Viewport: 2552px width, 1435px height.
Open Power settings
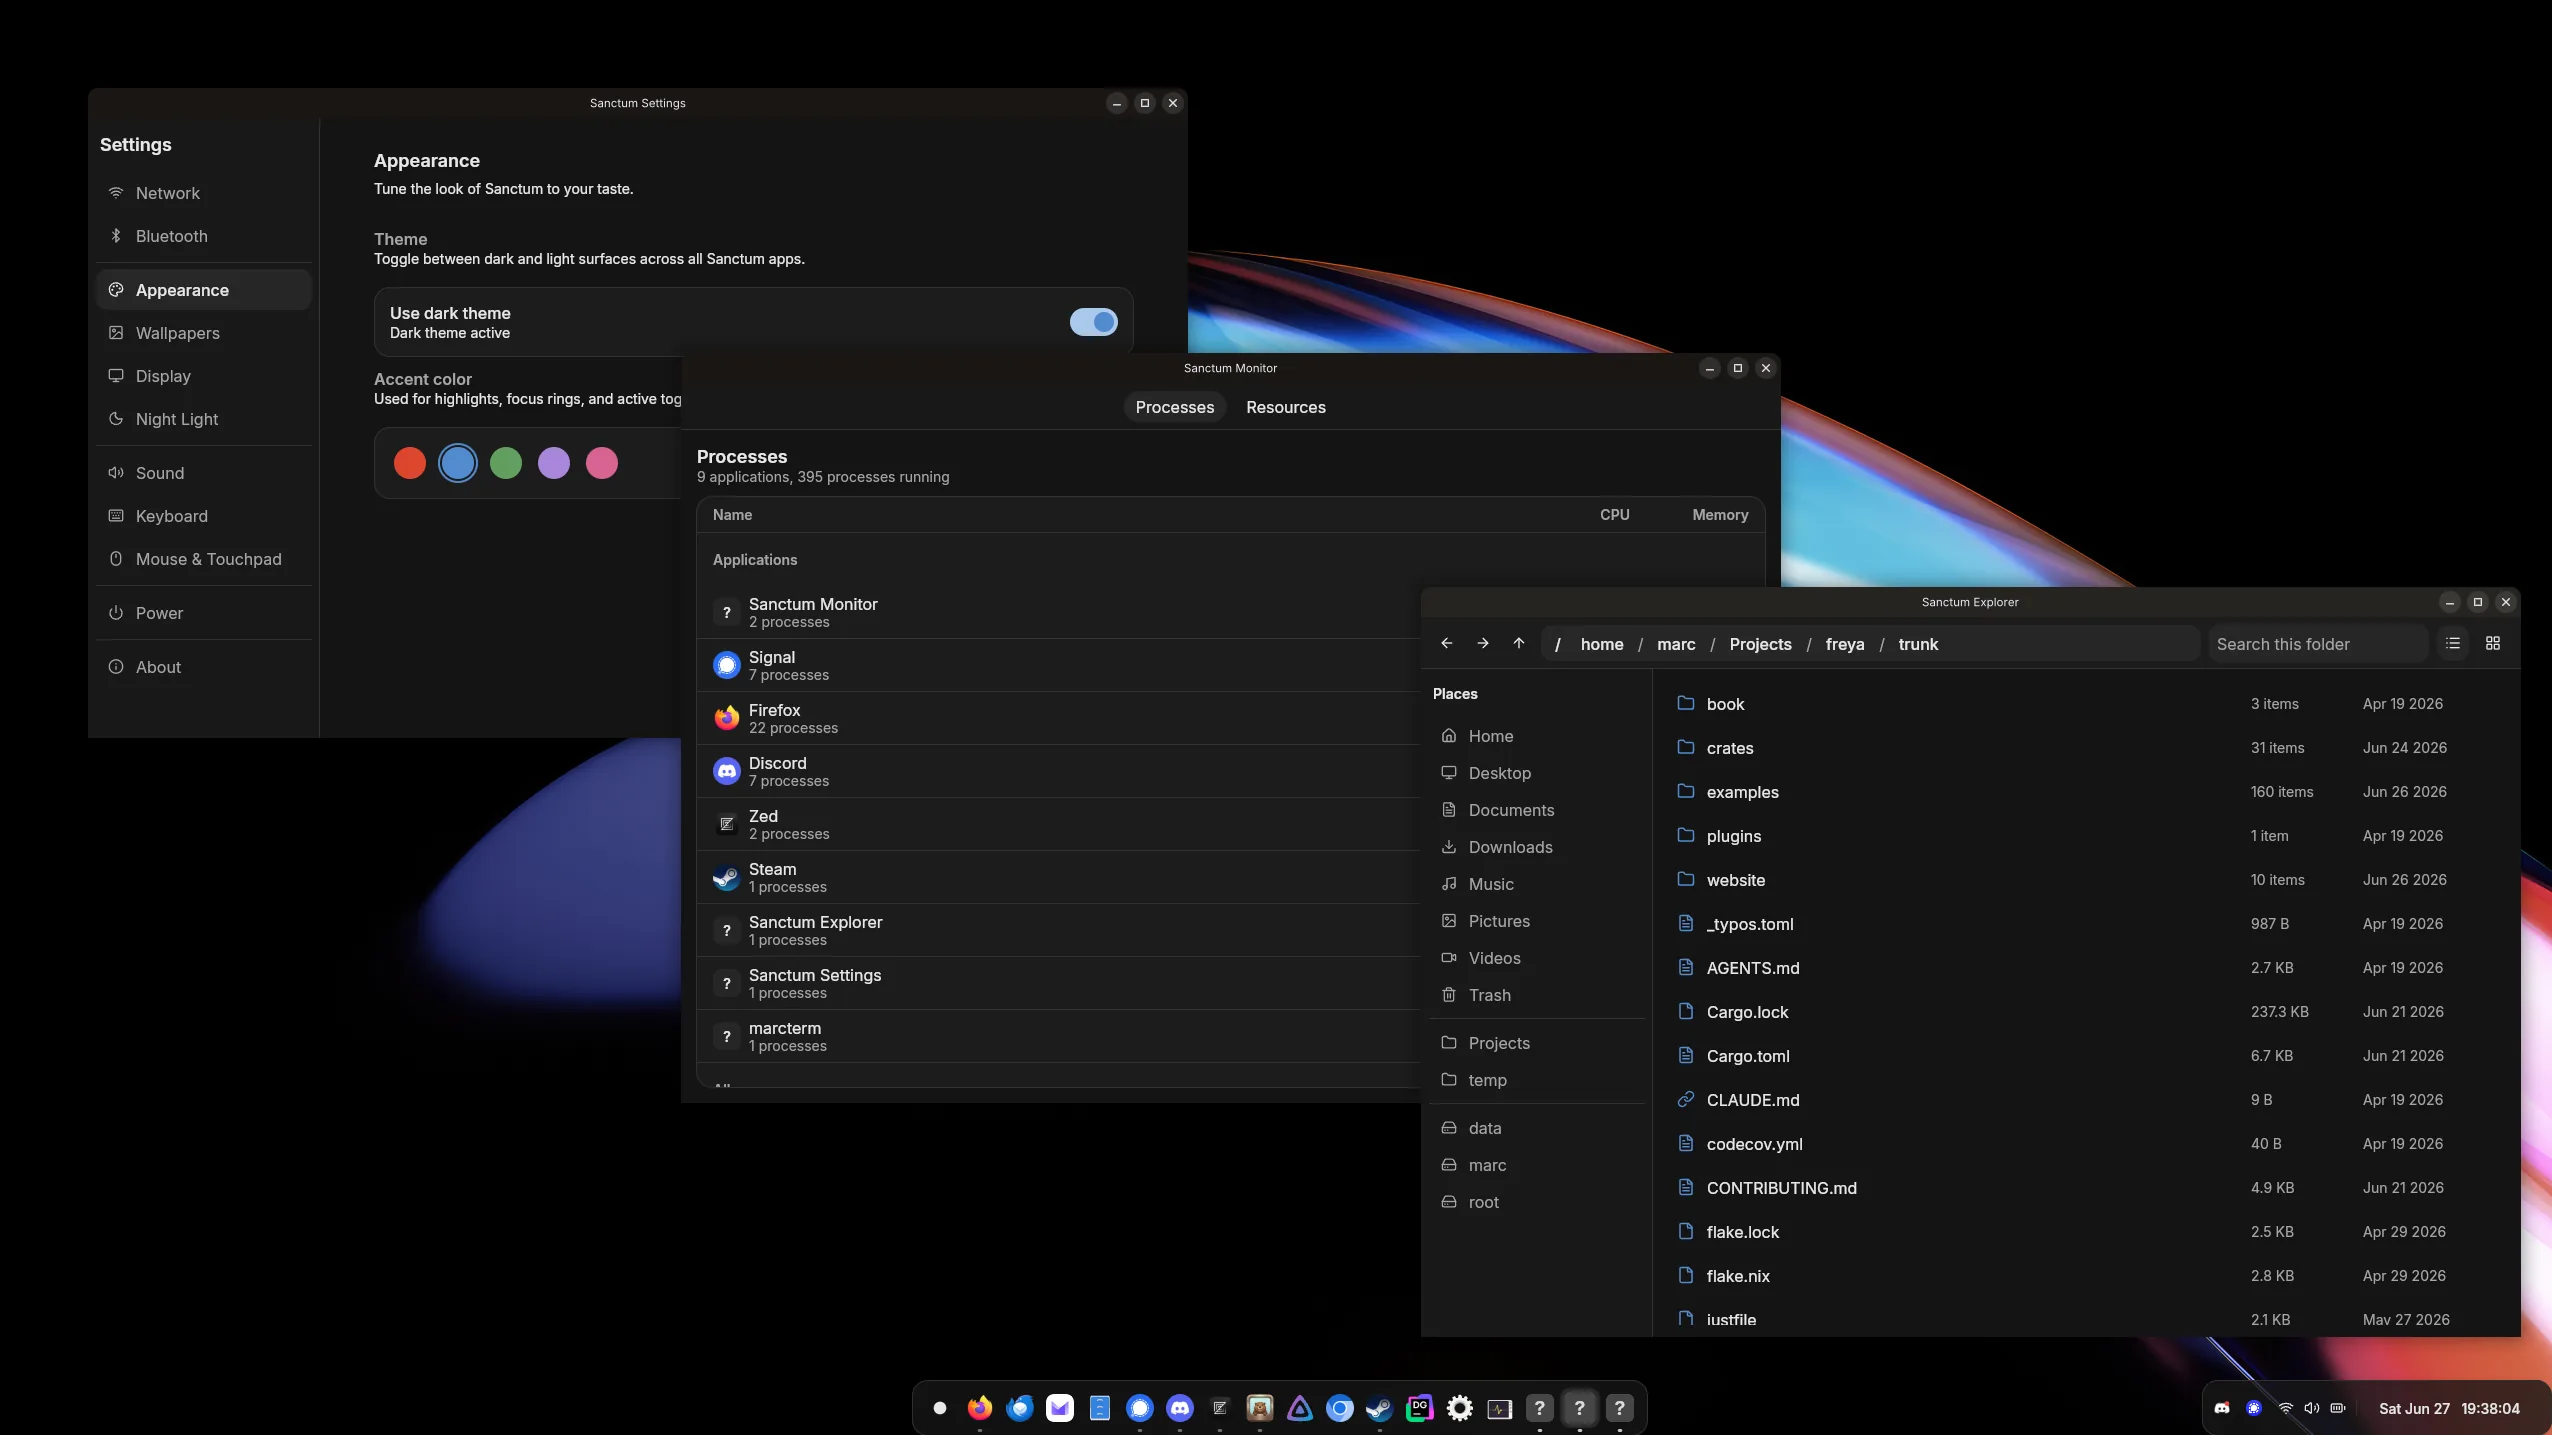(x=204, y=613)
